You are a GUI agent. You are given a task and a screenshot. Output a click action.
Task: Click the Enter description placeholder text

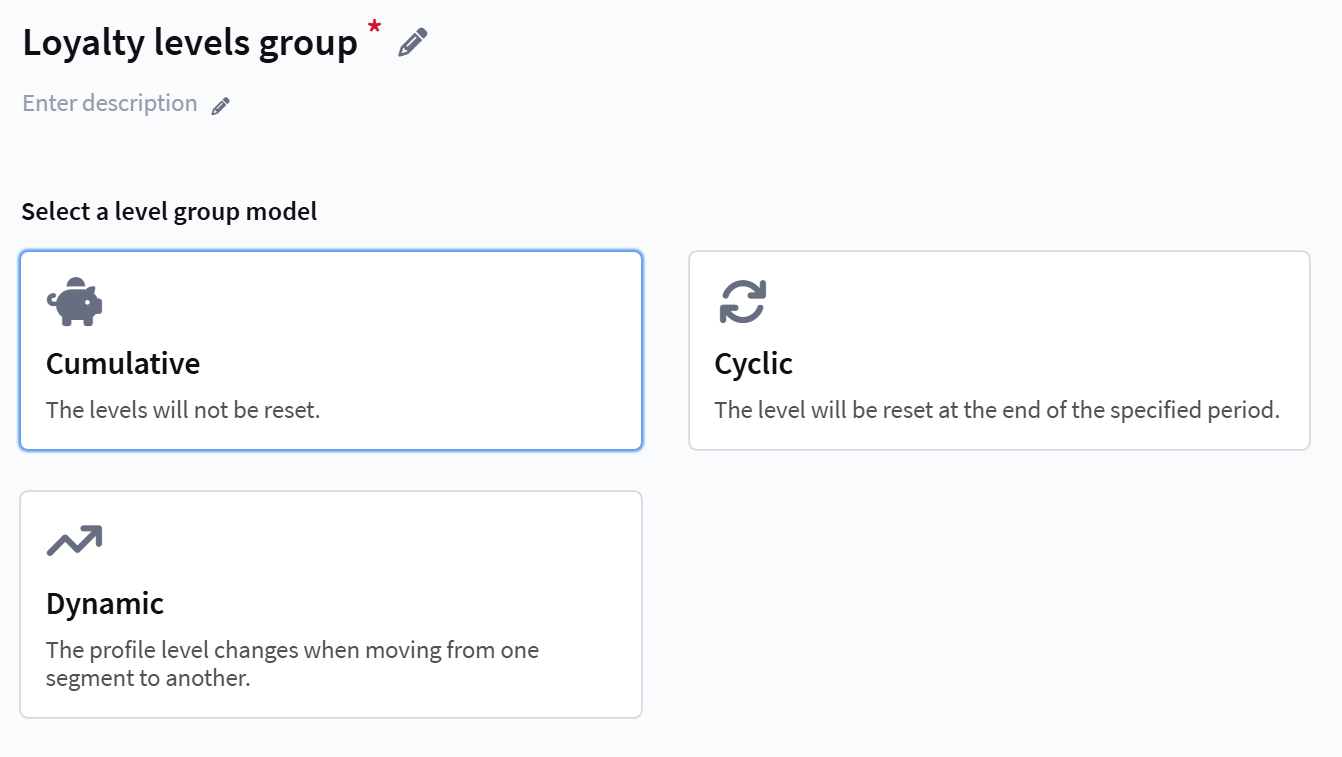click(110, 104)
